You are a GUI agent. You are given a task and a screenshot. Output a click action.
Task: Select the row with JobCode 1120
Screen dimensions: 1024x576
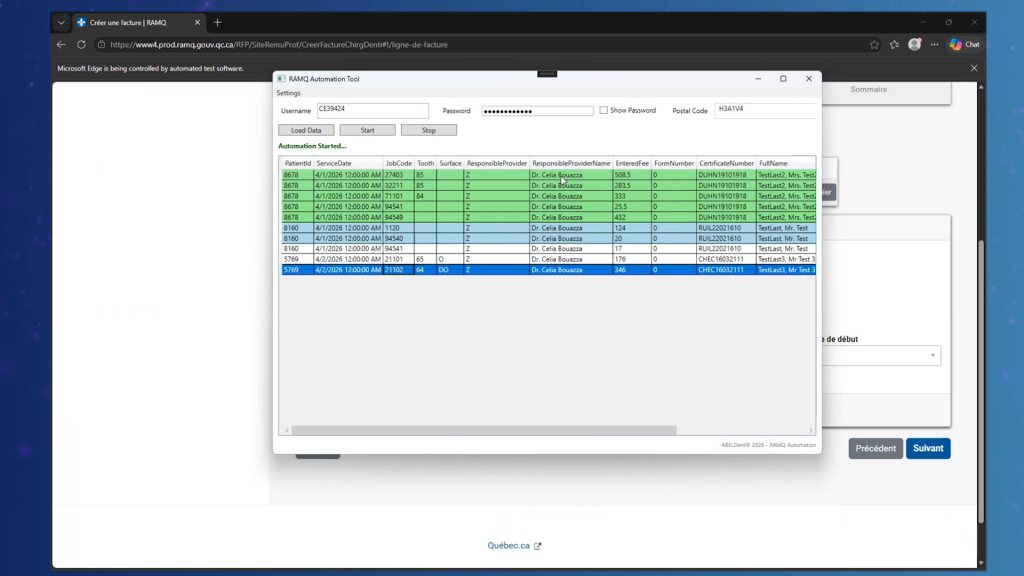549,228
